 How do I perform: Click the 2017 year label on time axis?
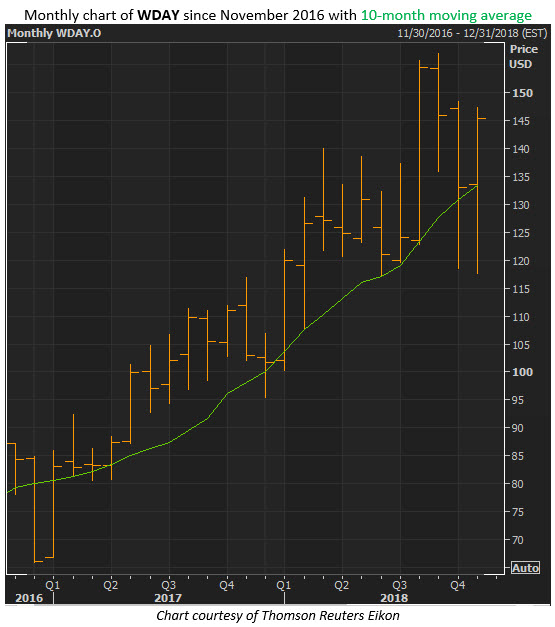coord(168,598)
